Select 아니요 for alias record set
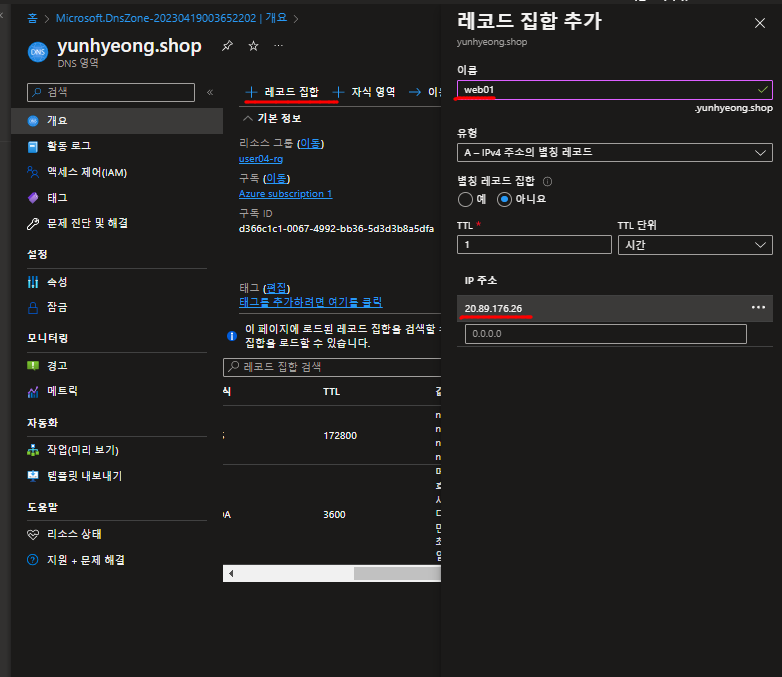 [x=504, y=200]
